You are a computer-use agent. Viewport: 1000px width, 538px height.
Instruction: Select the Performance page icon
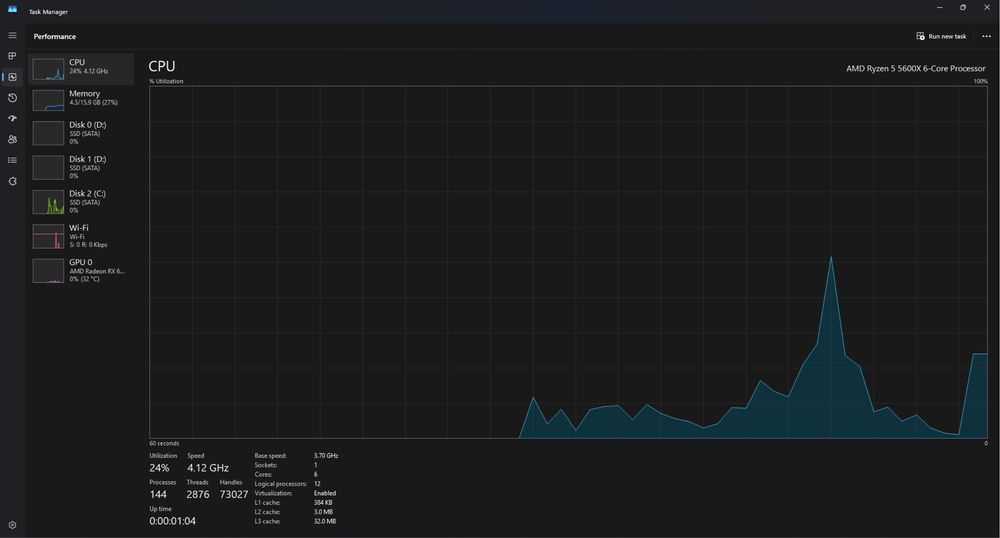point(12,77)
